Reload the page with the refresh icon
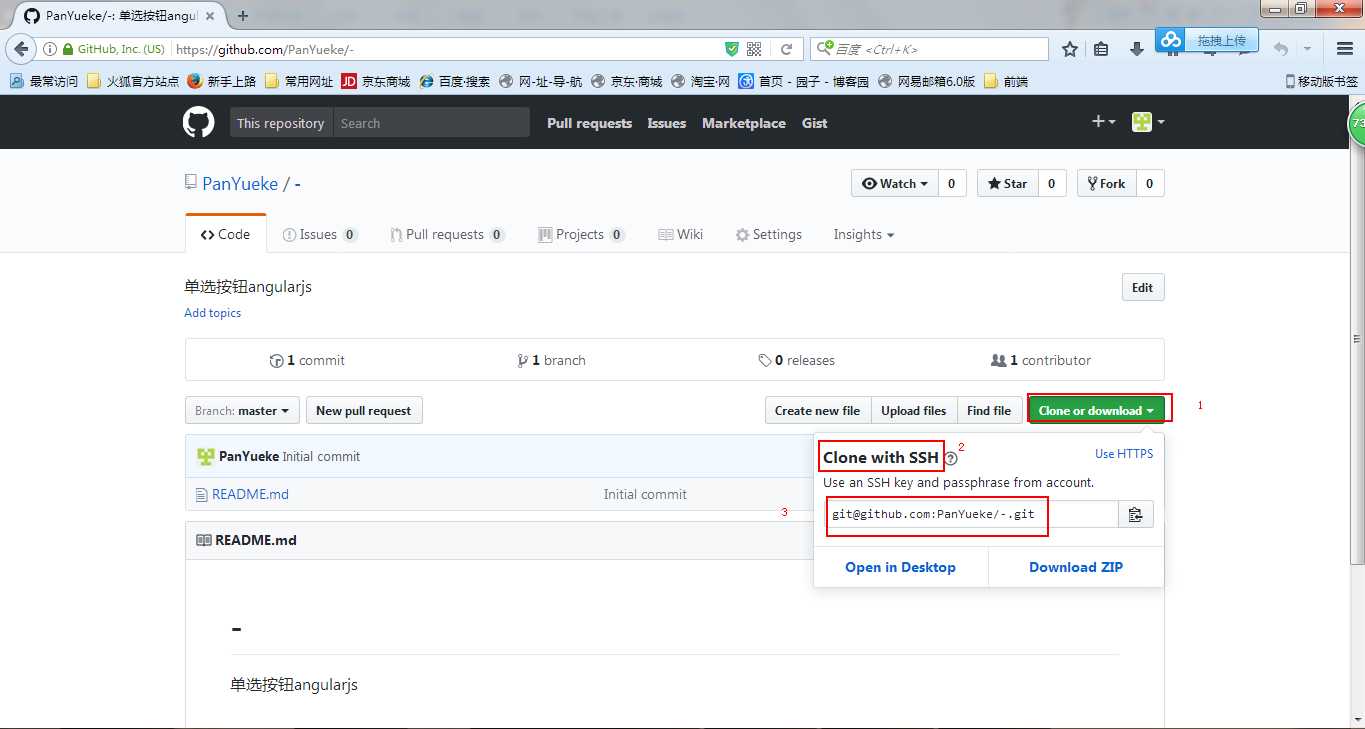Viewport: 1365px width, 729px height. coord(787,49)
